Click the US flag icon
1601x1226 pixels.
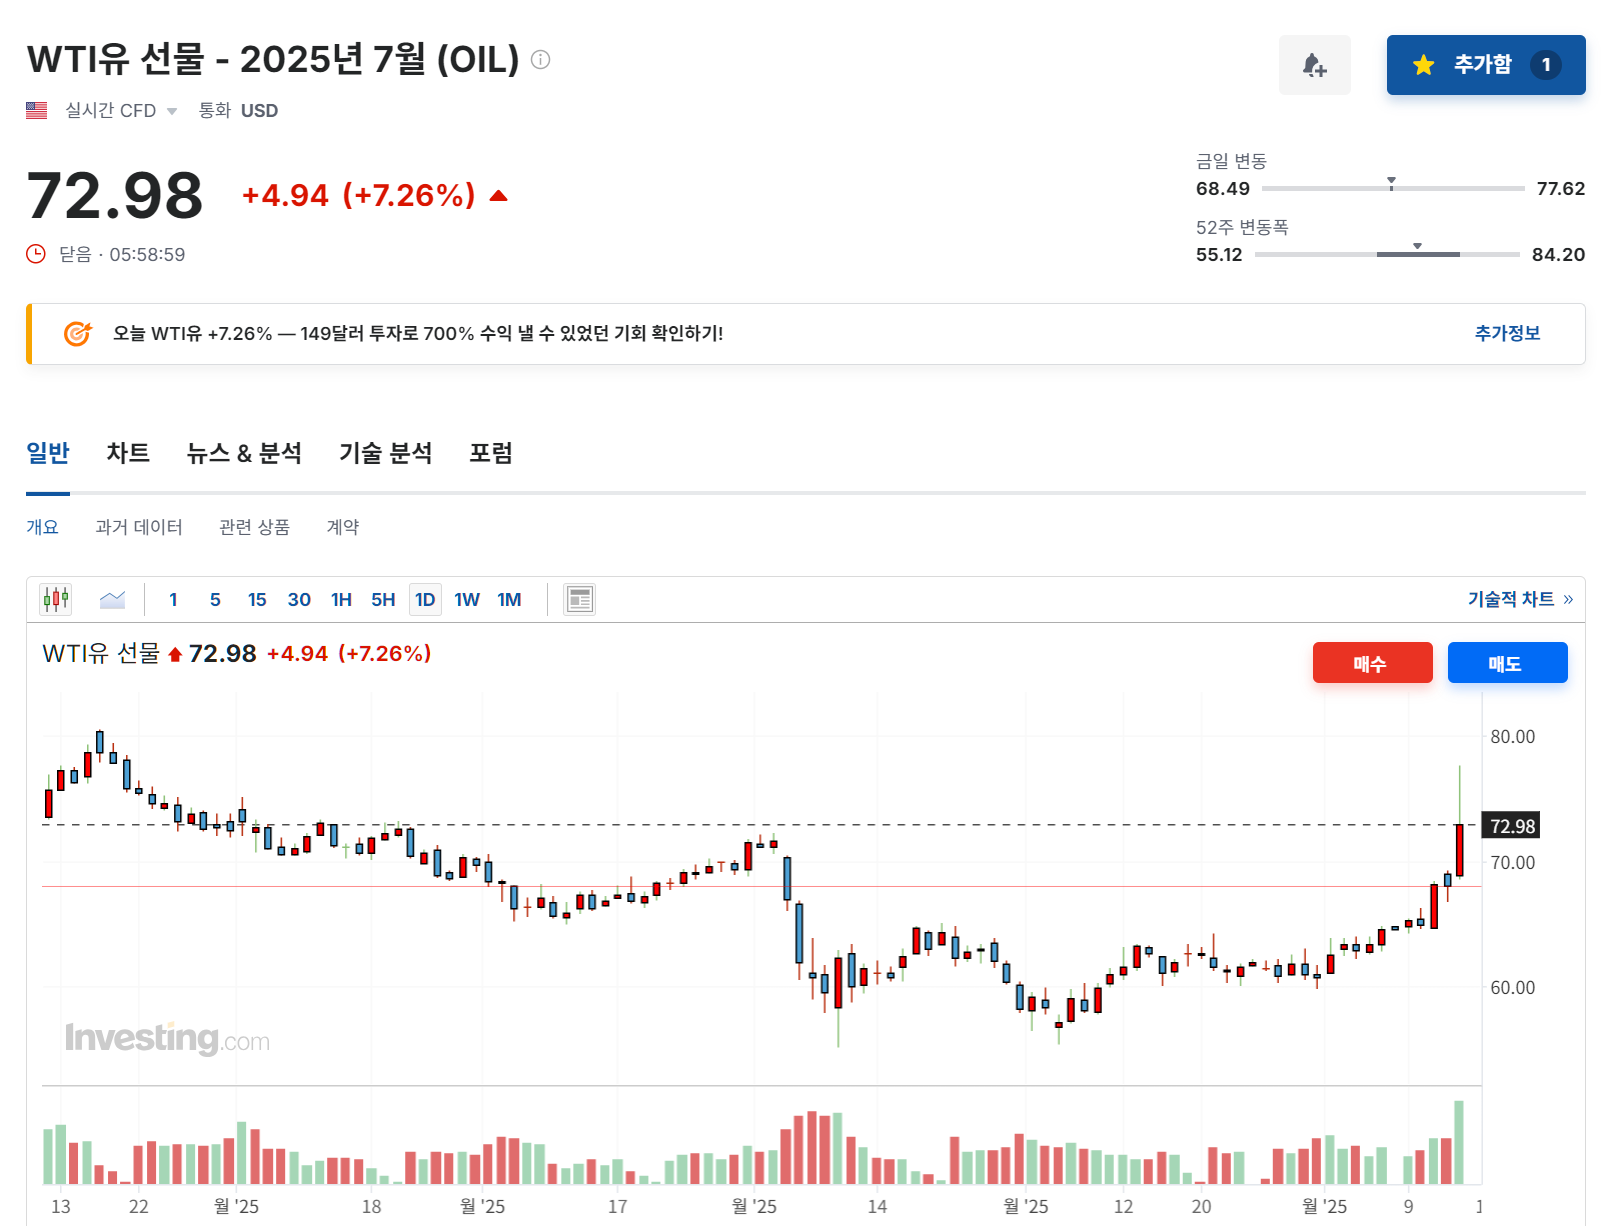tap(36, 110)
